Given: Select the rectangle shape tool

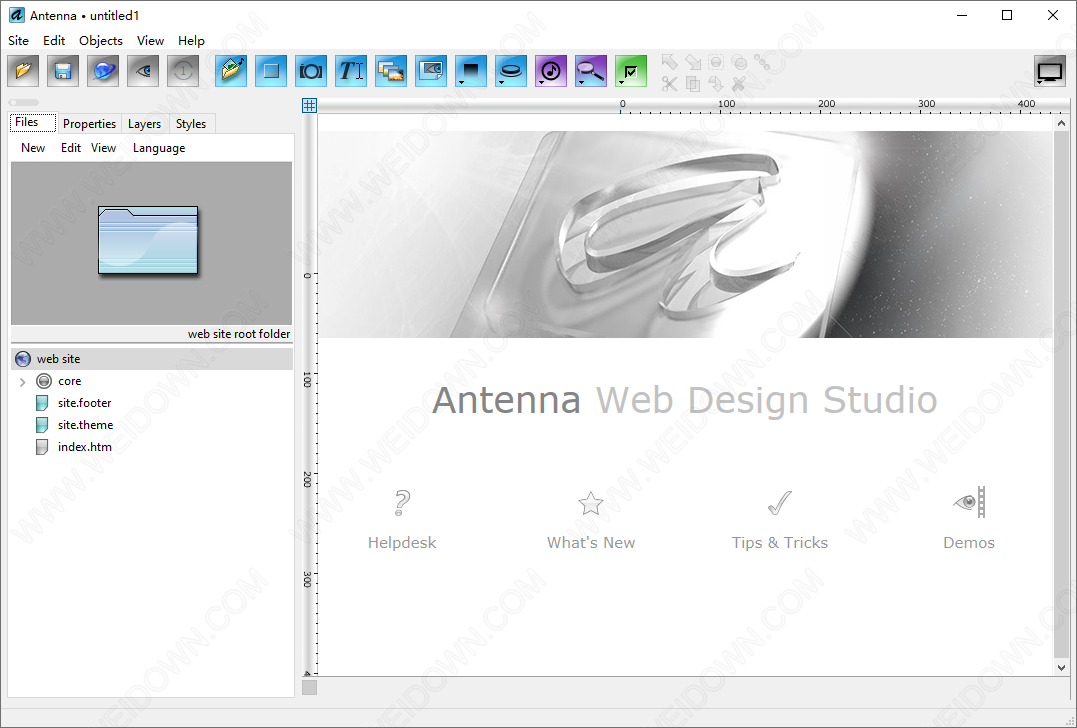Looking at the screenshot, I should click(271, 71).
